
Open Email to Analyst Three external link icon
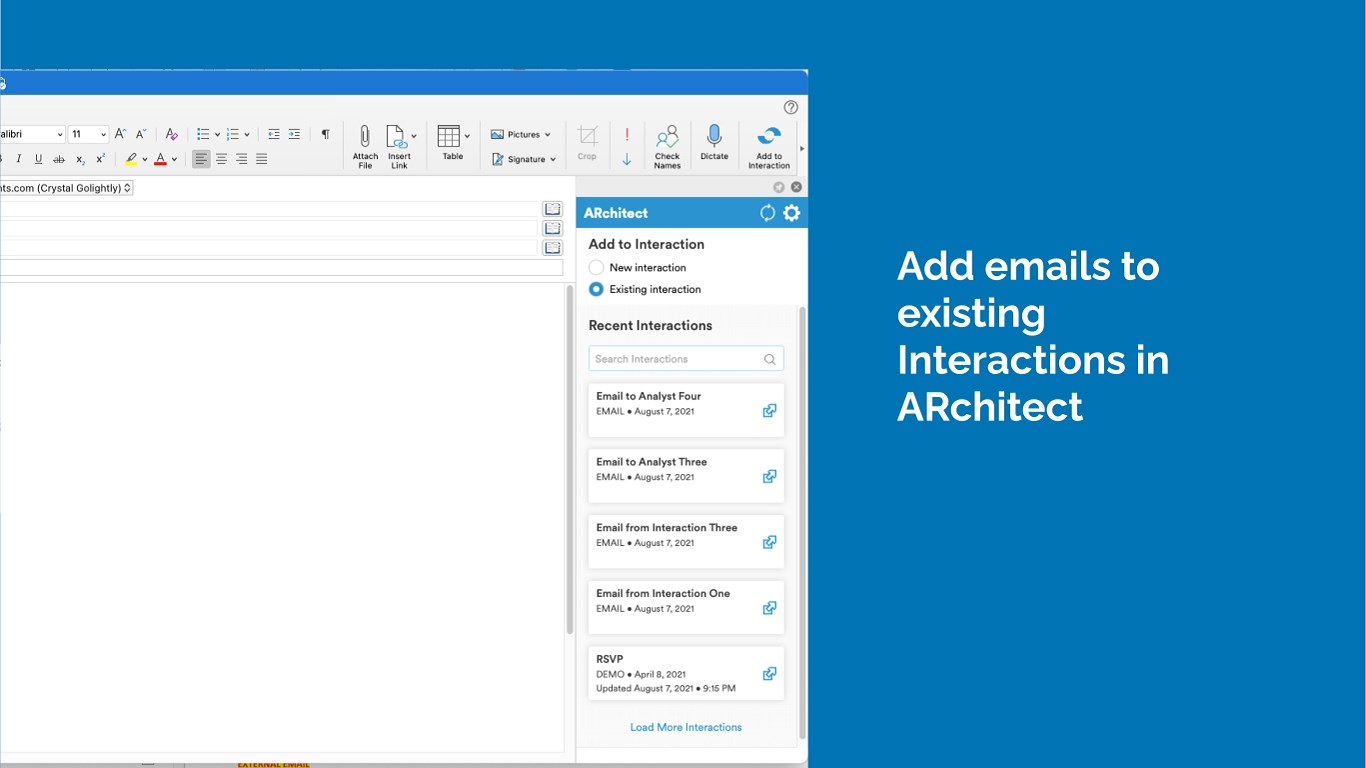(769, 476)
